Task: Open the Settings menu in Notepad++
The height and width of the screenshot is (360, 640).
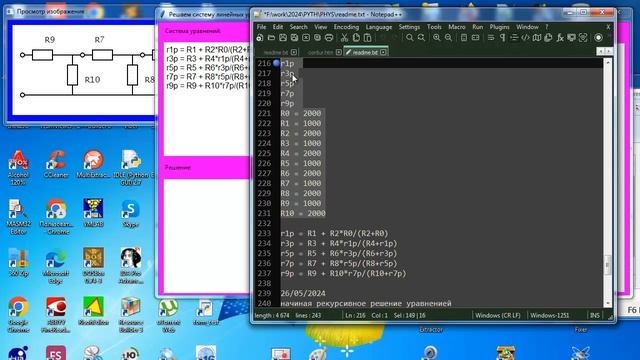Action: coord(409,27)
